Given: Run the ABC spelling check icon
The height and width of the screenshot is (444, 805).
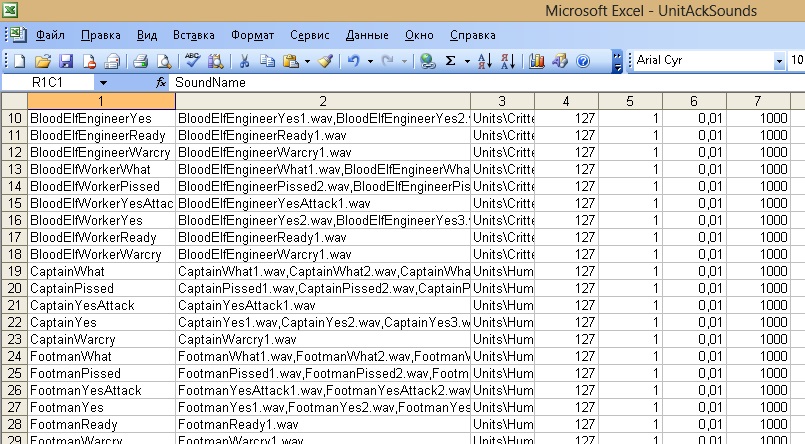Looking at the screenshot, I should tap(193, 61).
